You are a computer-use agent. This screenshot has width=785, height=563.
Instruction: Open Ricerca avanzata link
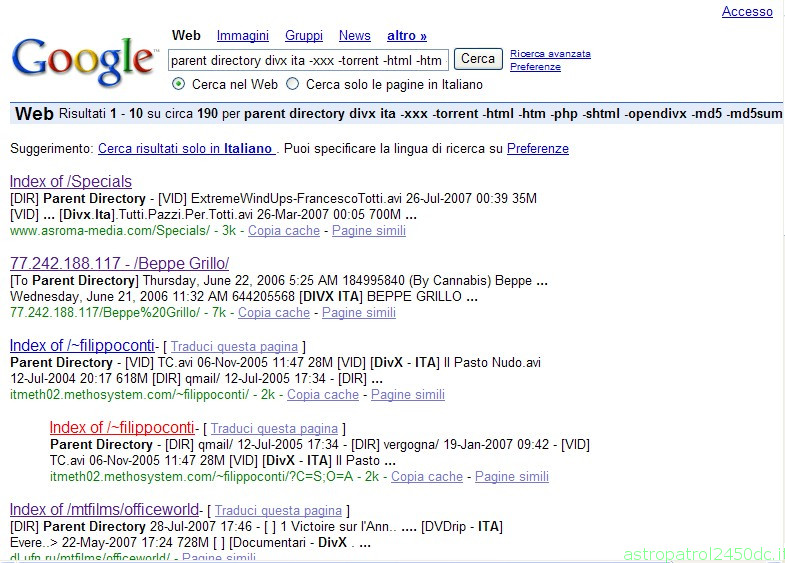click(550, 54)
